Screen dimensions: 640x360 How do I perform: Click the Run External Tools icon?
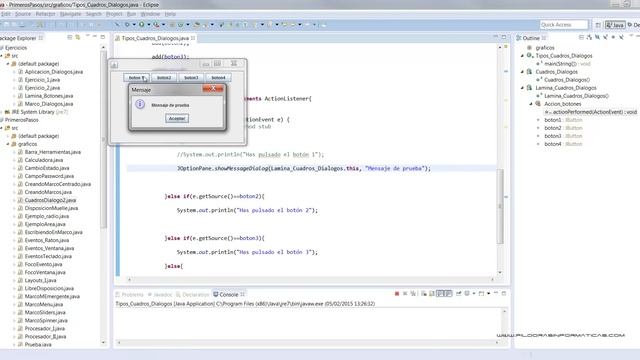click(156, 24)
